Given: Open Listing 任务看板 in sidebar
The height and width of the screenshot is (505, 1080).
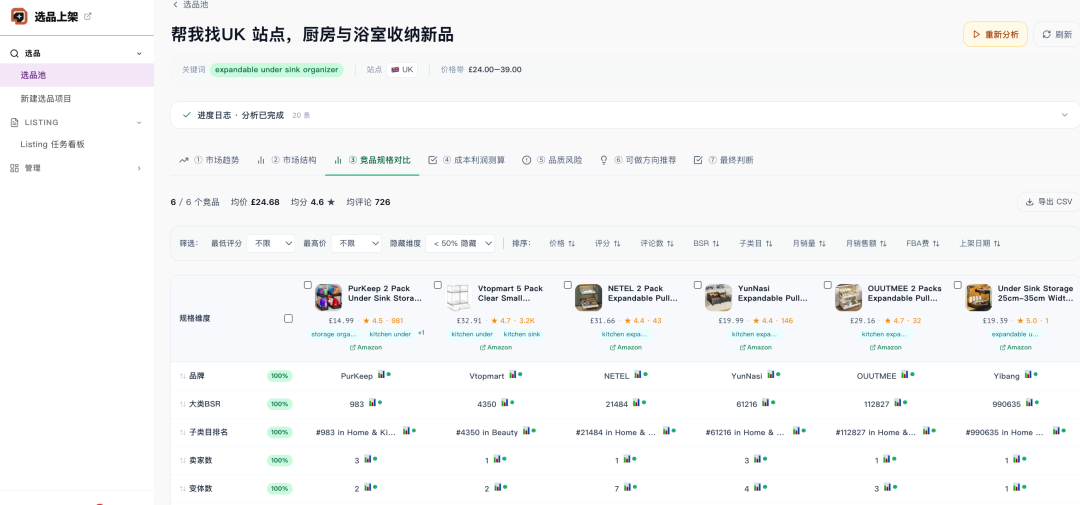Looking at the screenshot, I should tap(52, 144).
